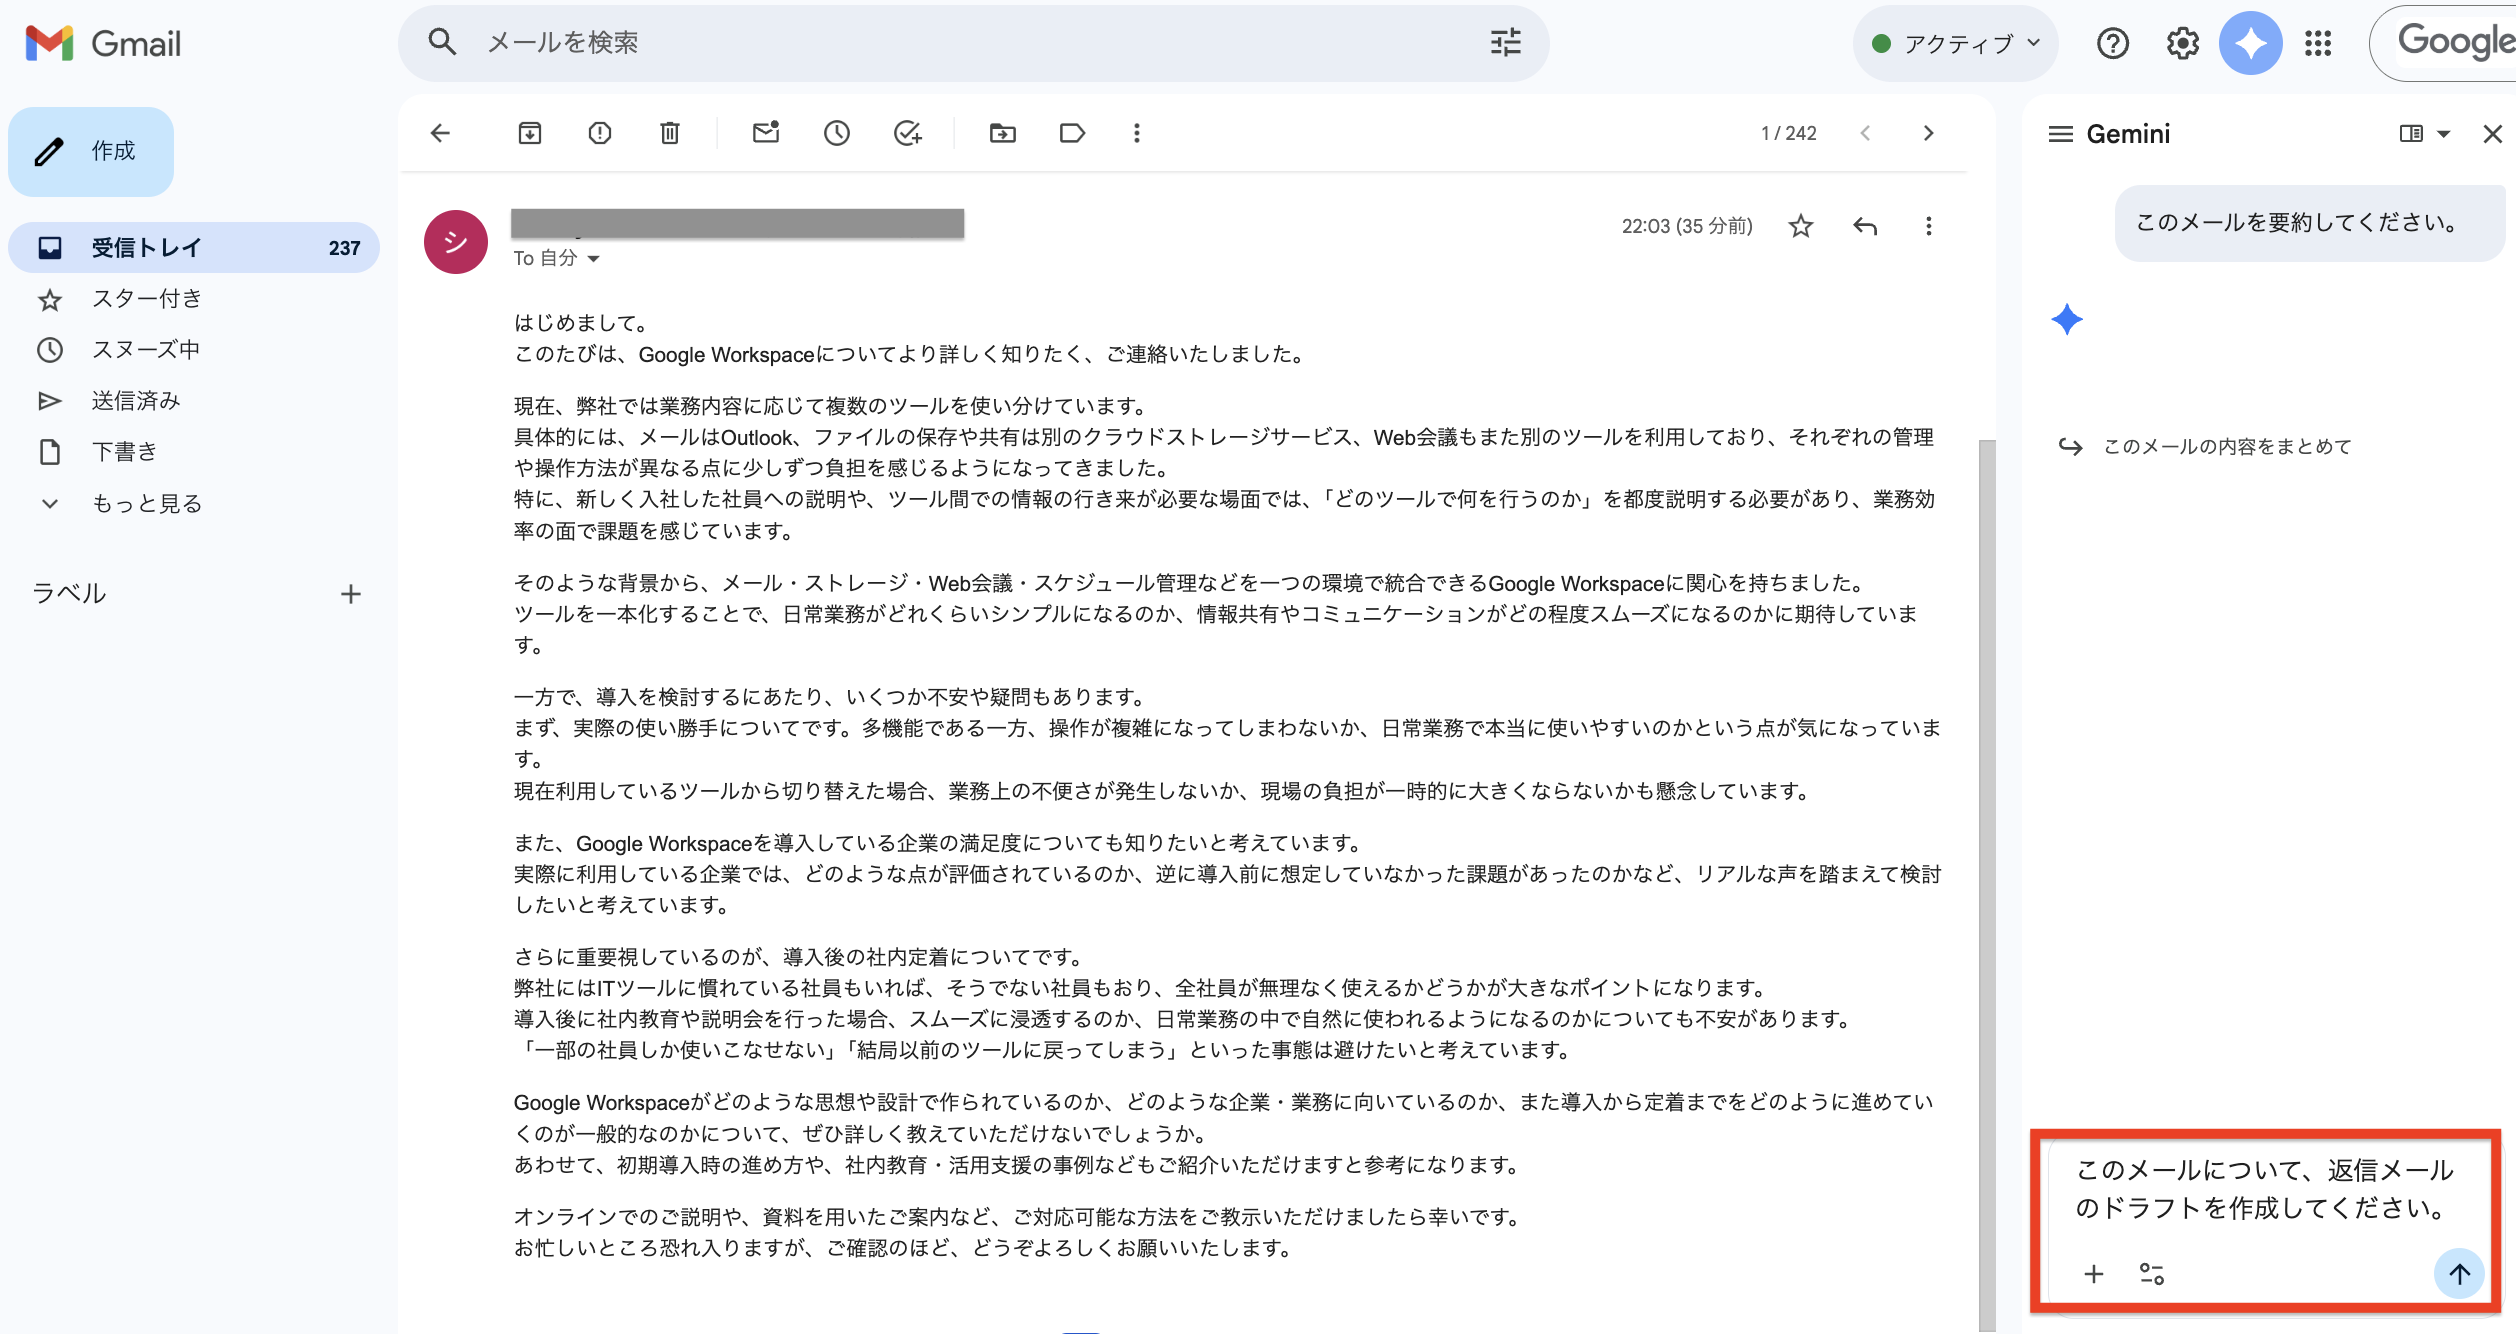The height and width of the screenshot is (1334, 2516).
Task: Snooze this email
Action: click(837, 133)
